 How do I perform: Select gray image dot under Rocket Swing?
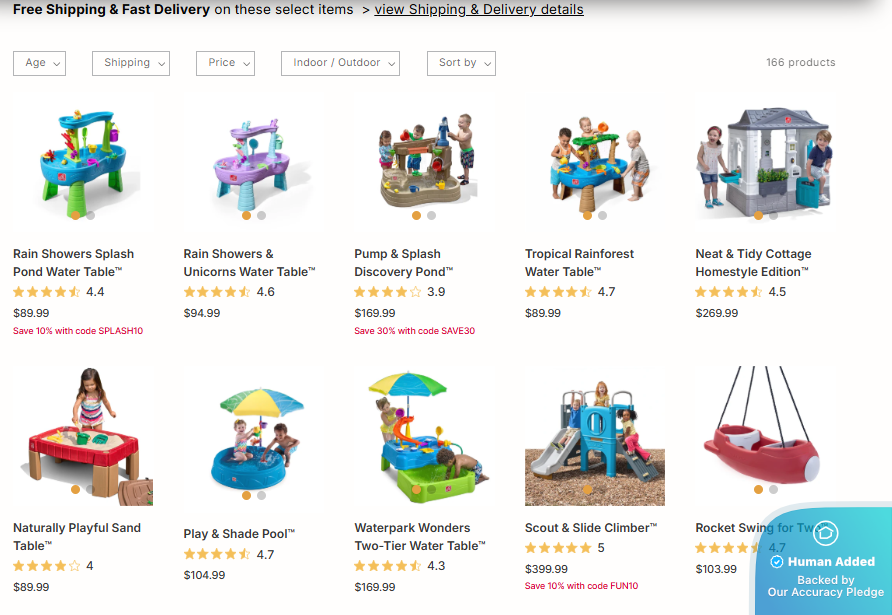[773, 489]
